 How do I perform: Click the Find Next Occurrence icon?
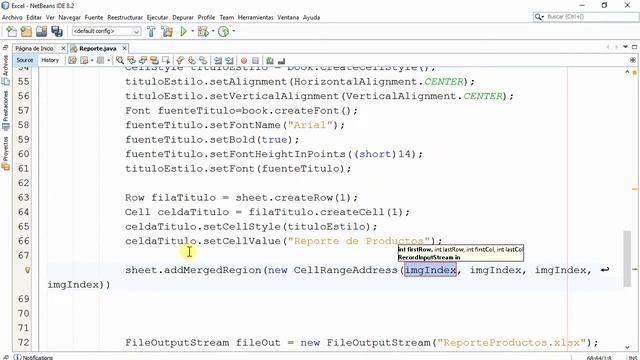142,60
